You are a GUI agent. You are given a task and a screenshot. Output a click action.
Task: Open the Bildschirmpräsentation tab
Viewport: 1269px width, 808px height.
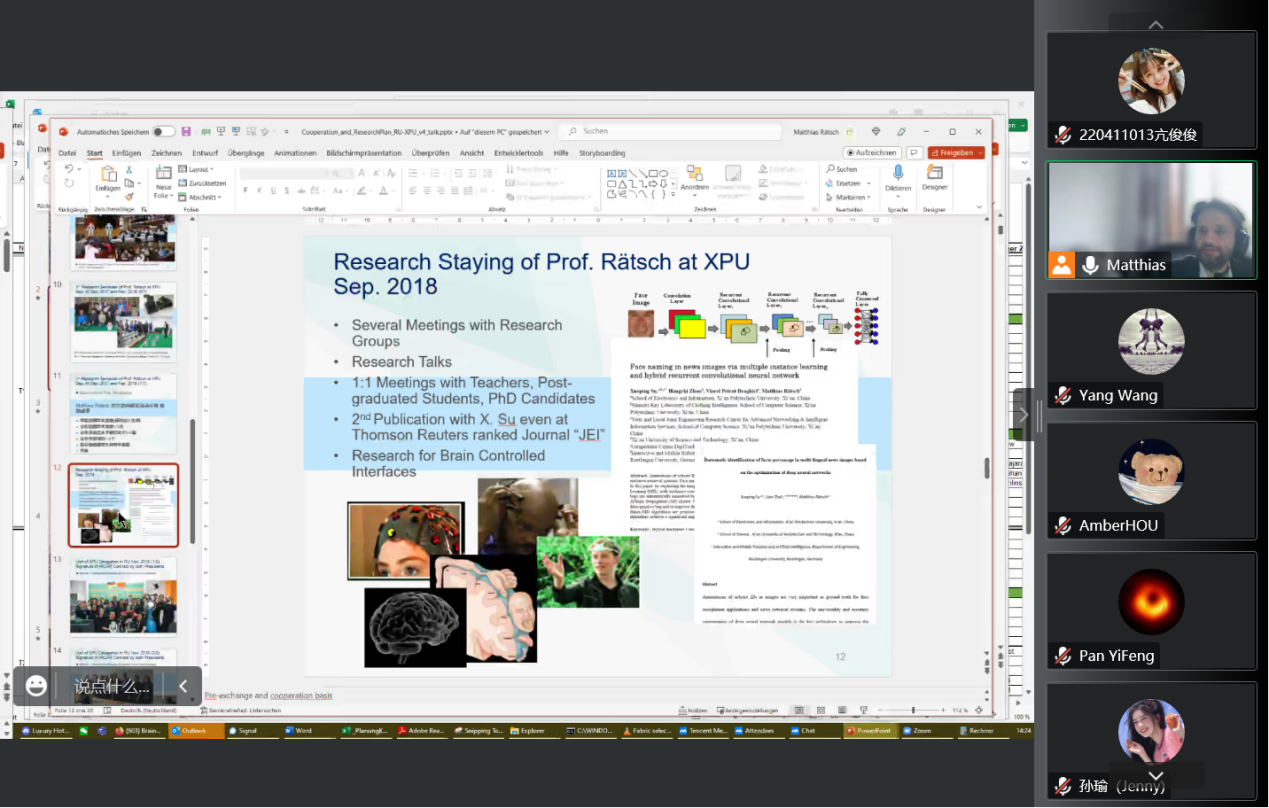tap(364, 153)
